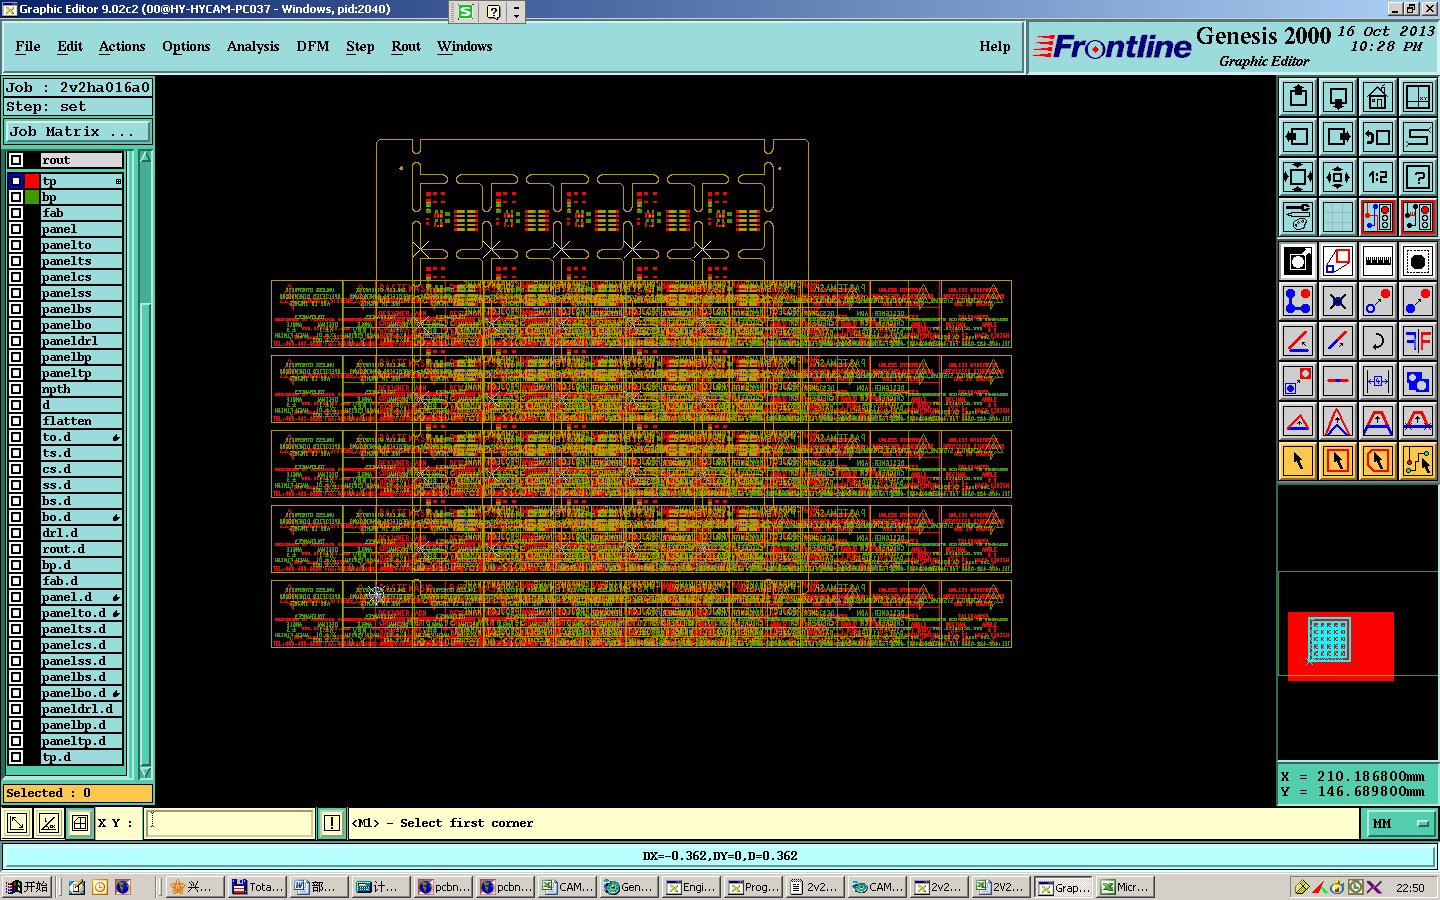1440x900 pixels.
Task: Toggle the grid display icon
Action: (x=1338, y=217)
